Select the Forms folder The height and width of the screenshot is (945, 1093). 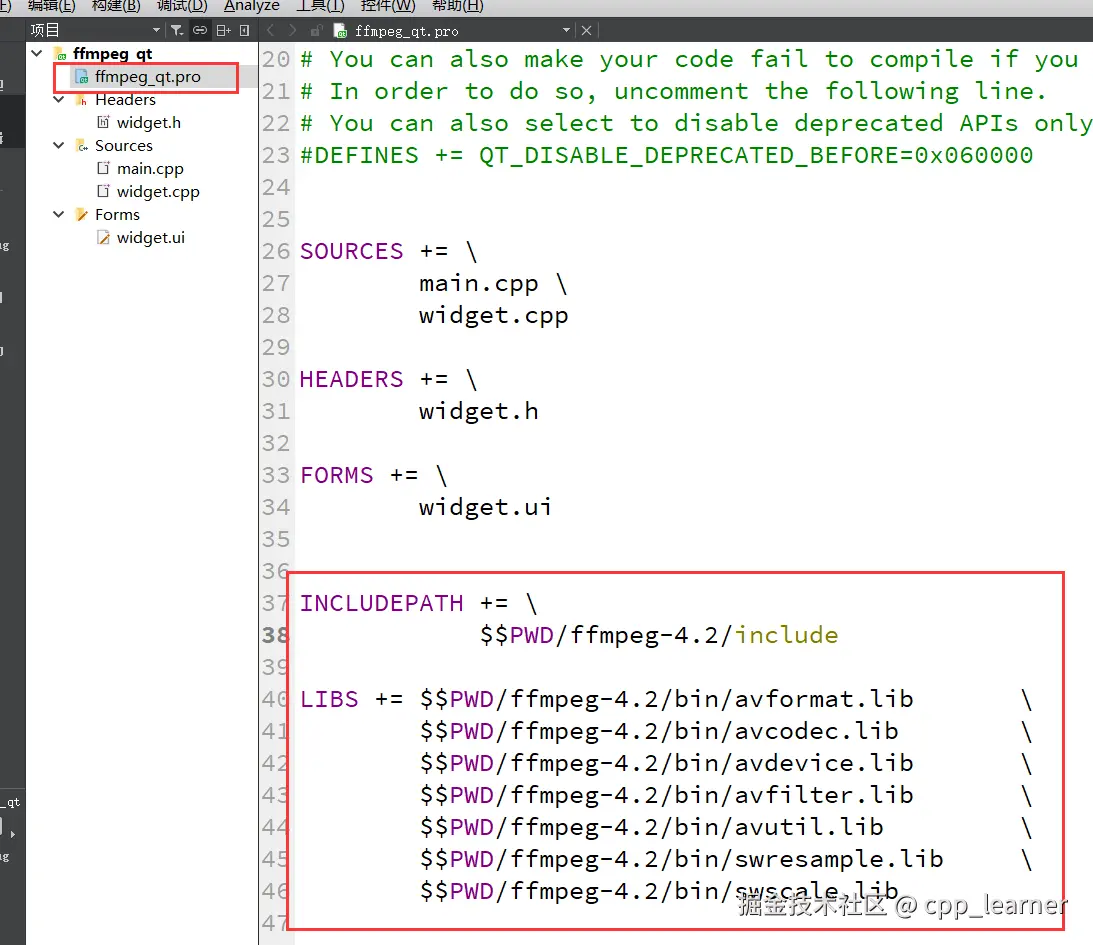117,215
